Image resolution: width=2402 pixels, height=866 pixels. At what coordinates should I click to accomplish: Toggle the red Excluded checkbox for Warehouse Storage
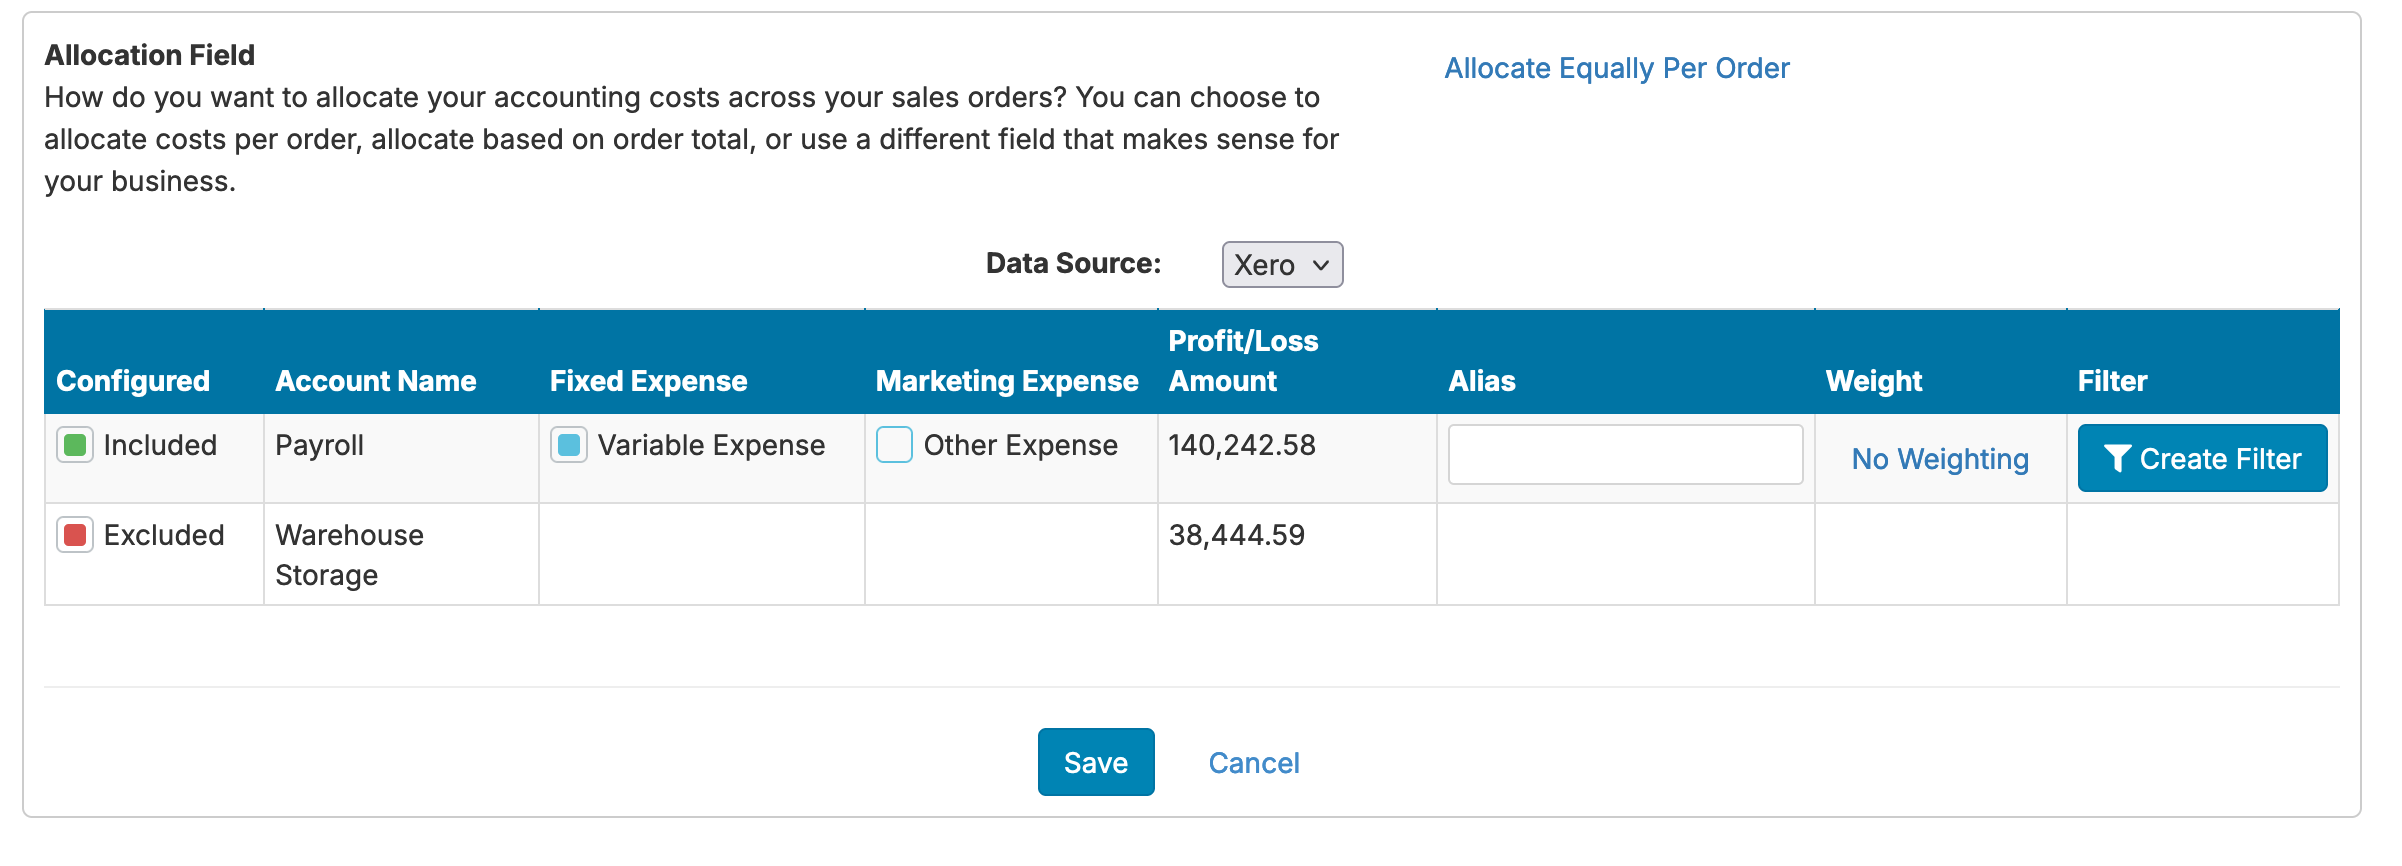75,535
